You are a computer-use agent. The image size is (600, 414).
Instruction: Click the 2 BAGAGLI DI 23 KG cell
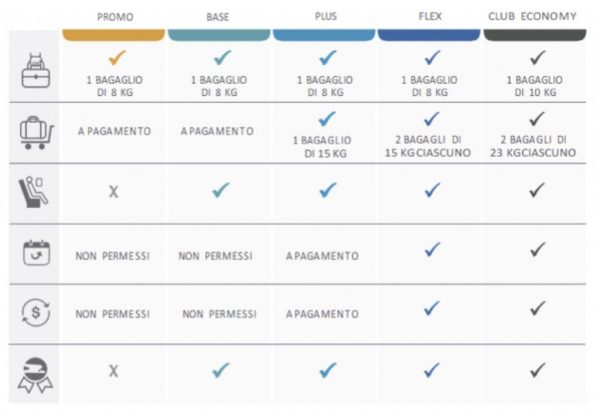[x=537, y=145]
